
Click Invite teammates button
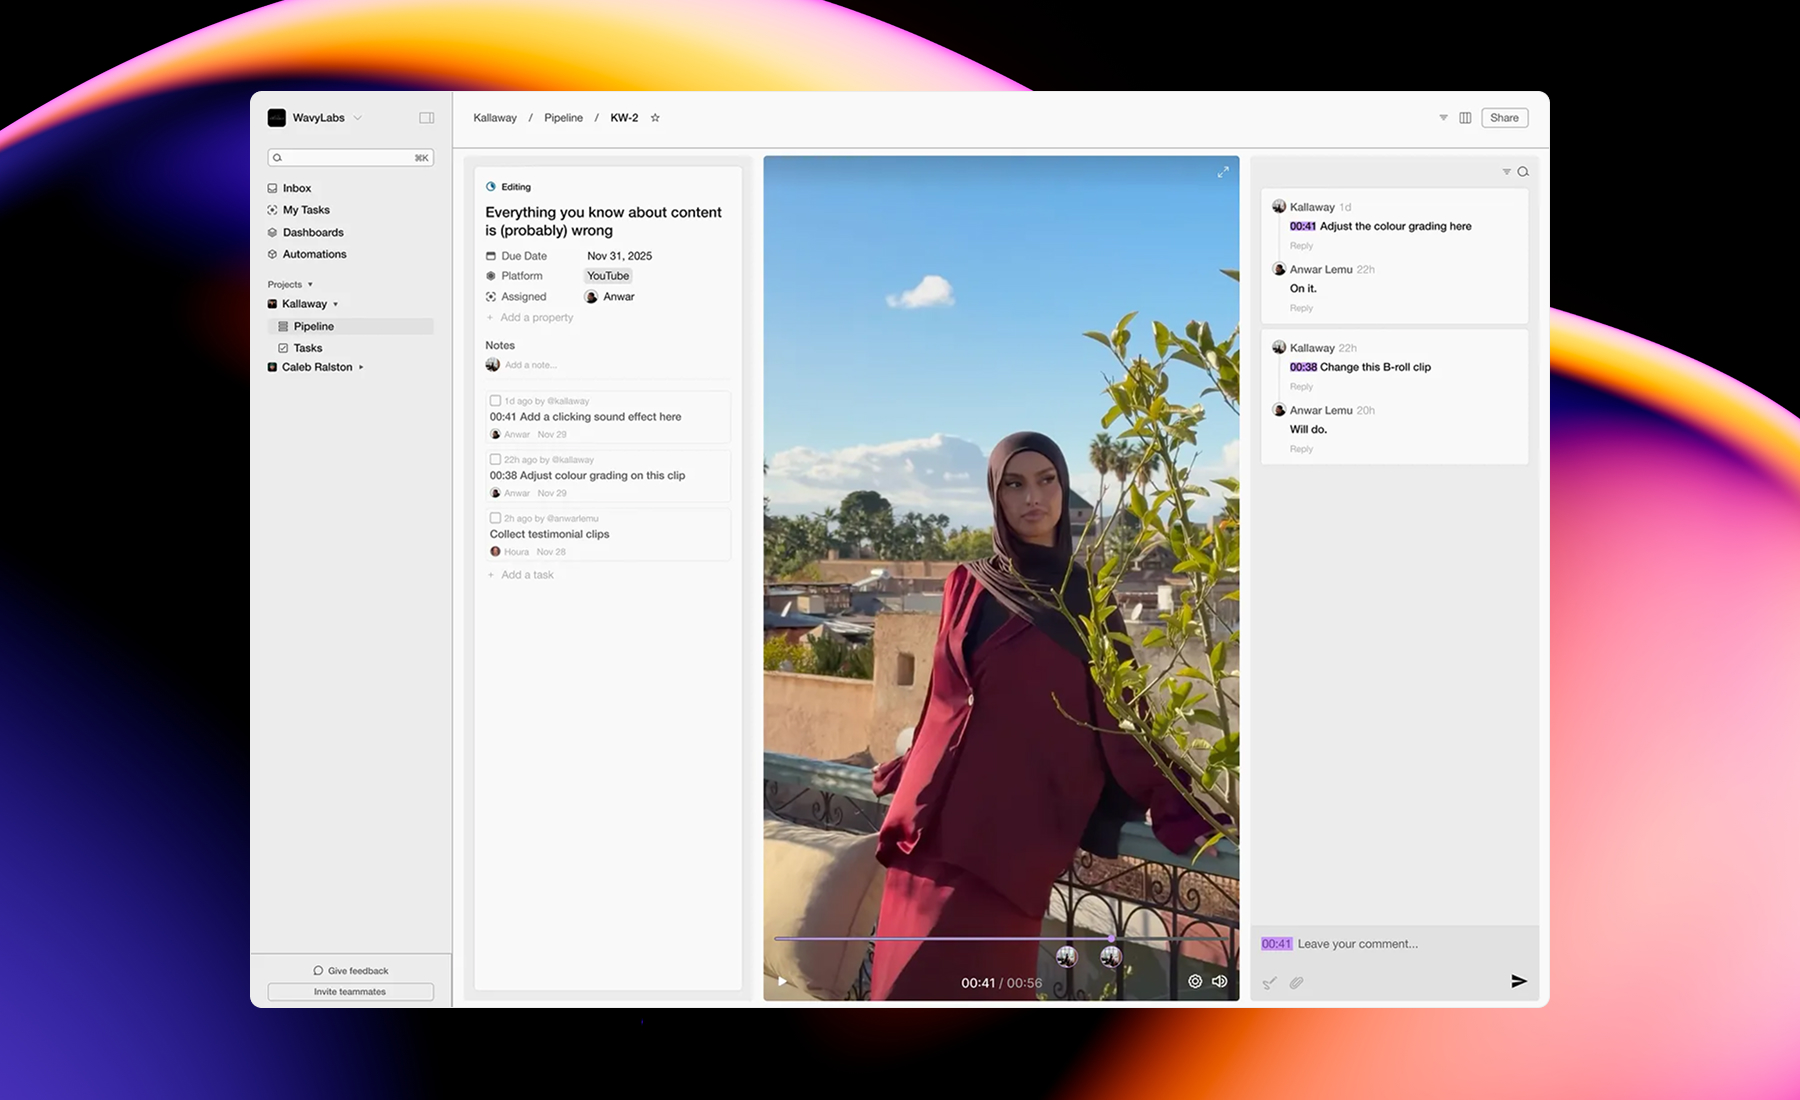coord(350,992)
